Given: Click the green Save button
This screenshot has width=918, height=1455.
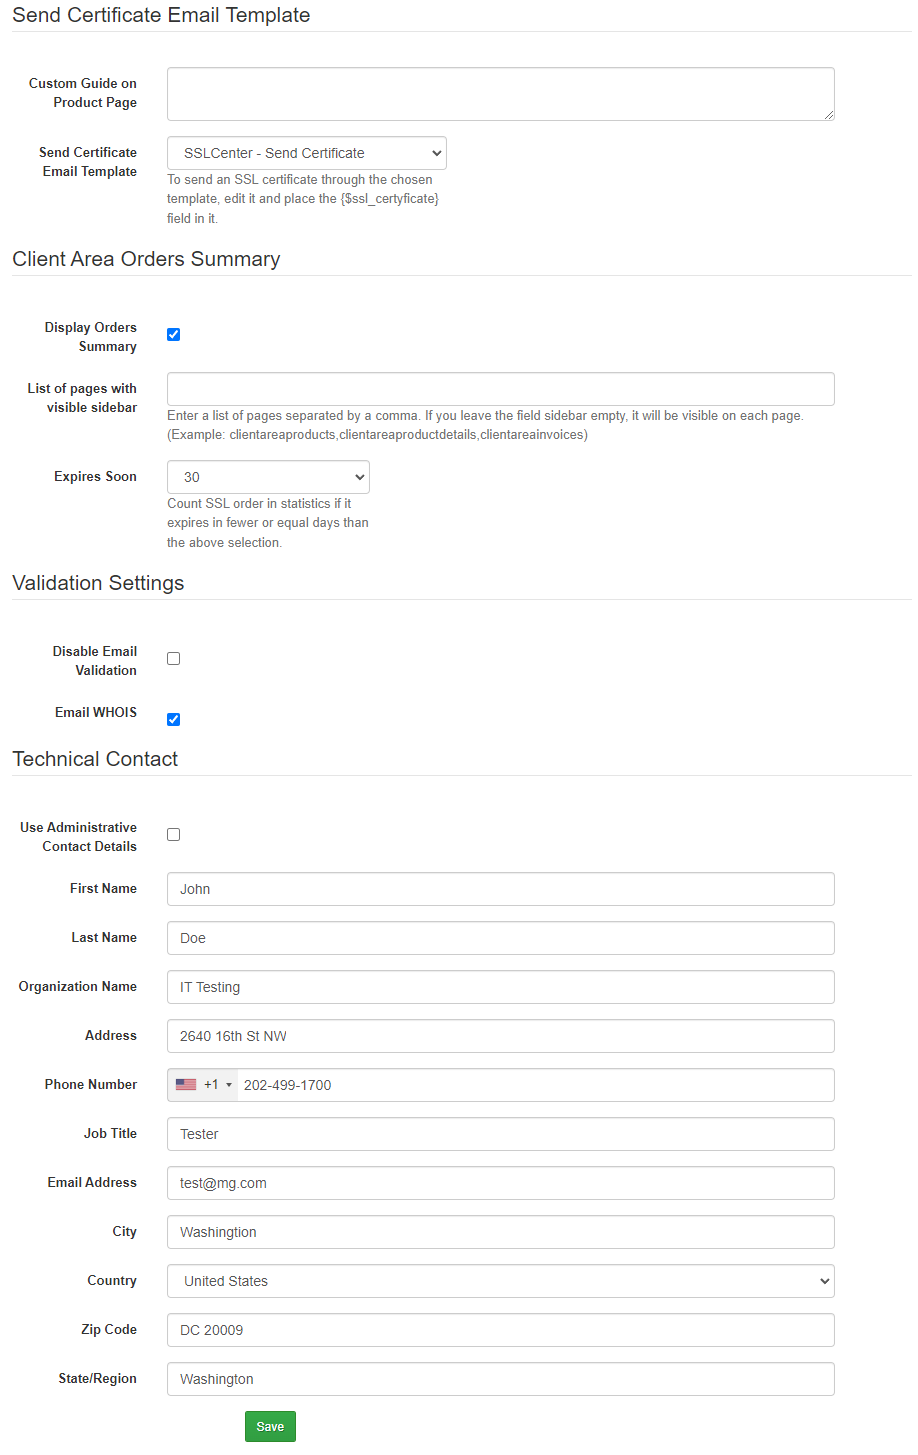Looking at the screenshot, I should click(269, 1426).
